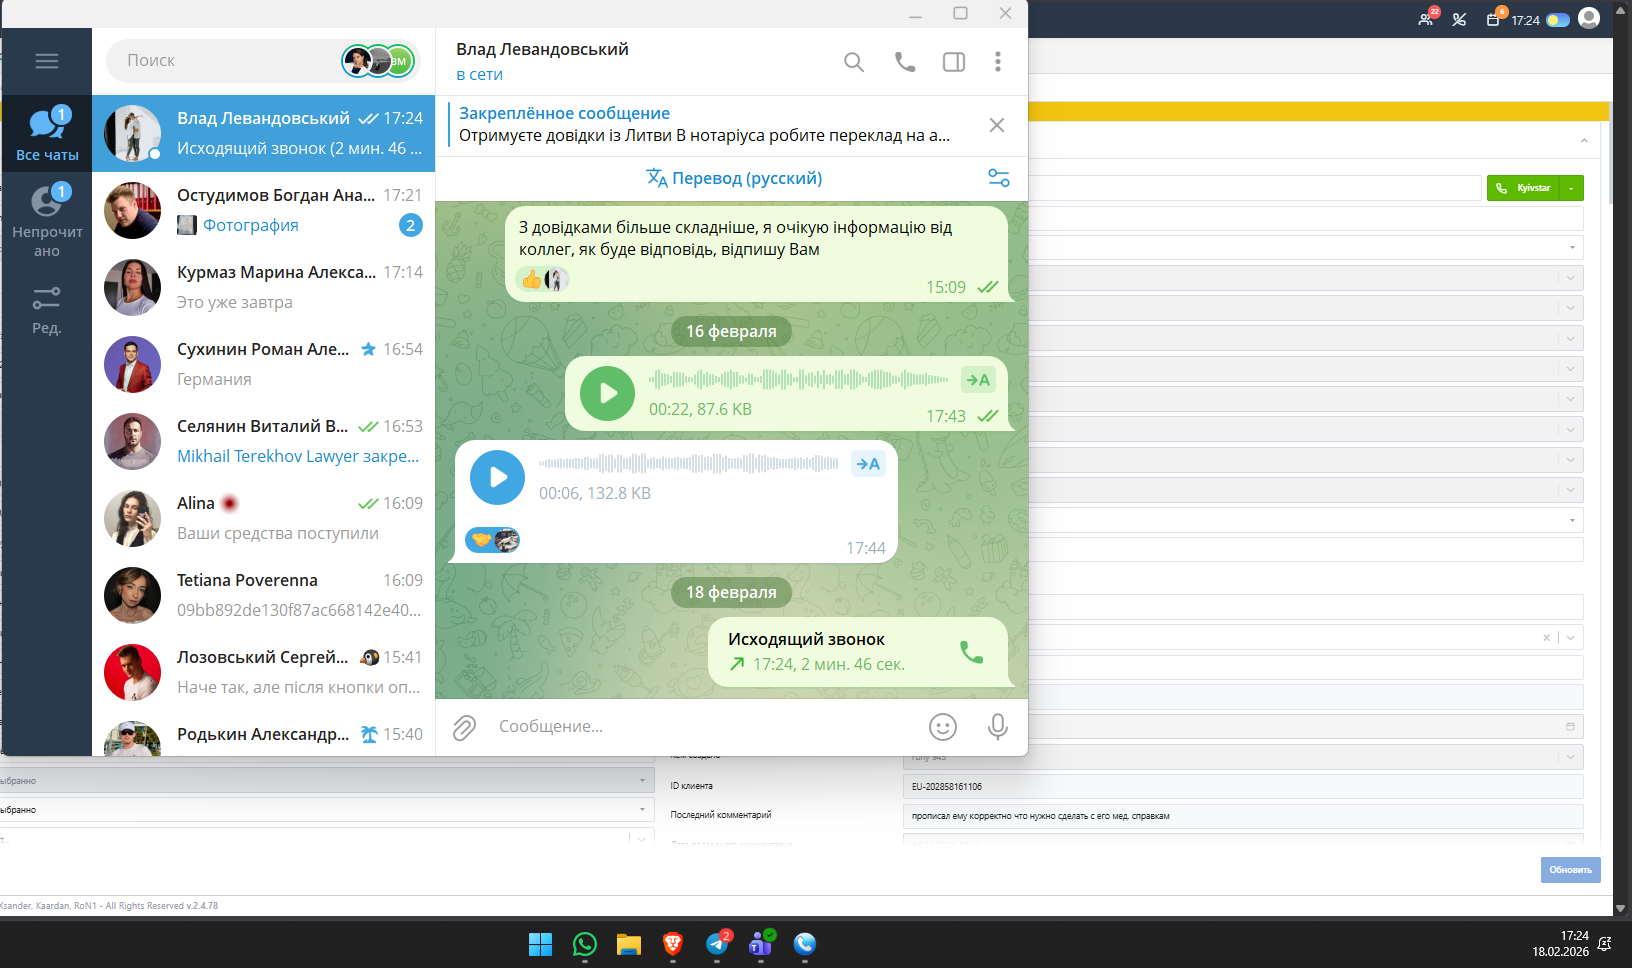
Task: Open the Остудимов Богдан chat
Action: (x=264, y=210)
